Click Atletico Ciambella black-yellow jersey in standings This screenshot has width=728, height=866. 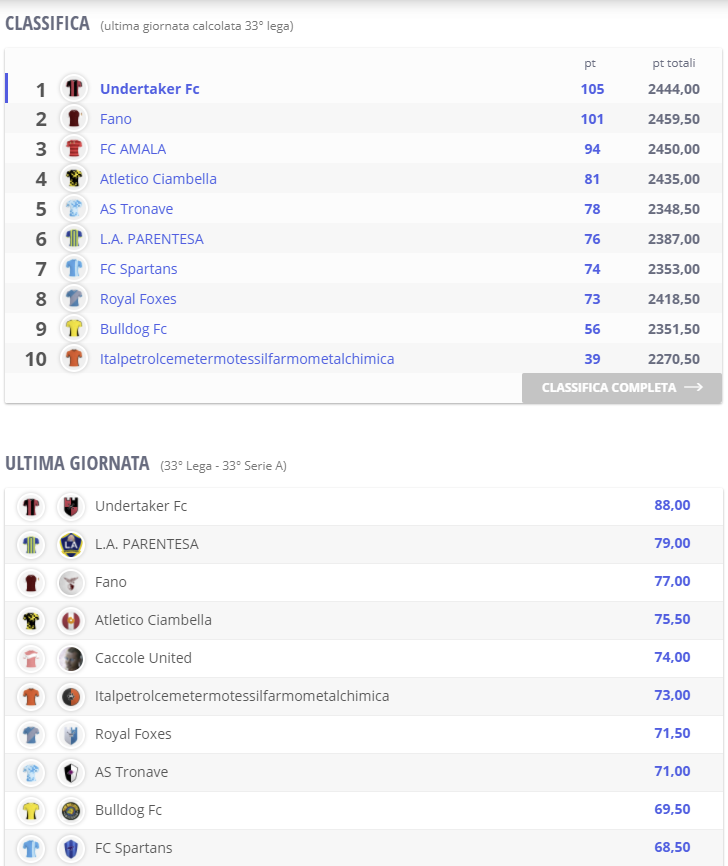click(x=74, y=178)
